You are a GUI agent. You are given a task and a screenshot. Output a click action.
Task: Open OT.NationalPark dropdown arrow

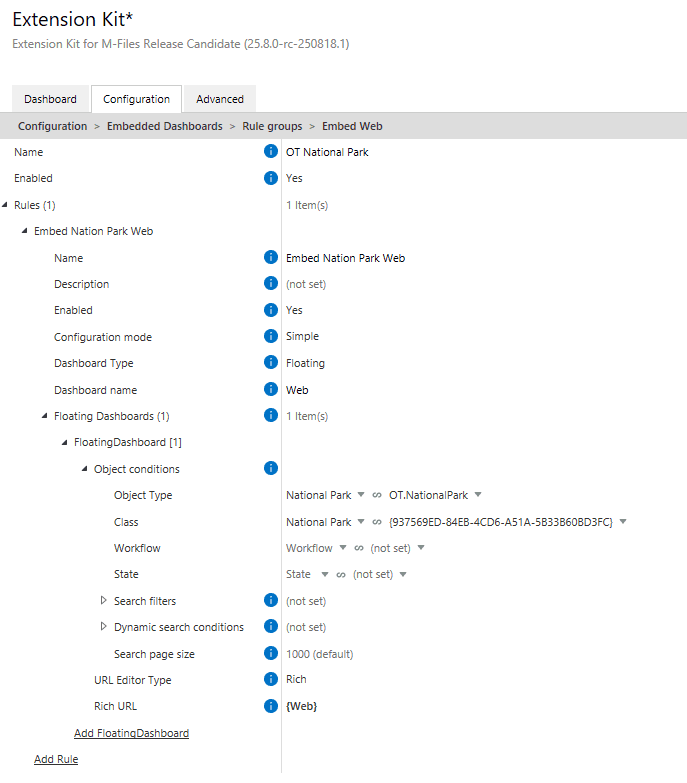coord(478,495)
